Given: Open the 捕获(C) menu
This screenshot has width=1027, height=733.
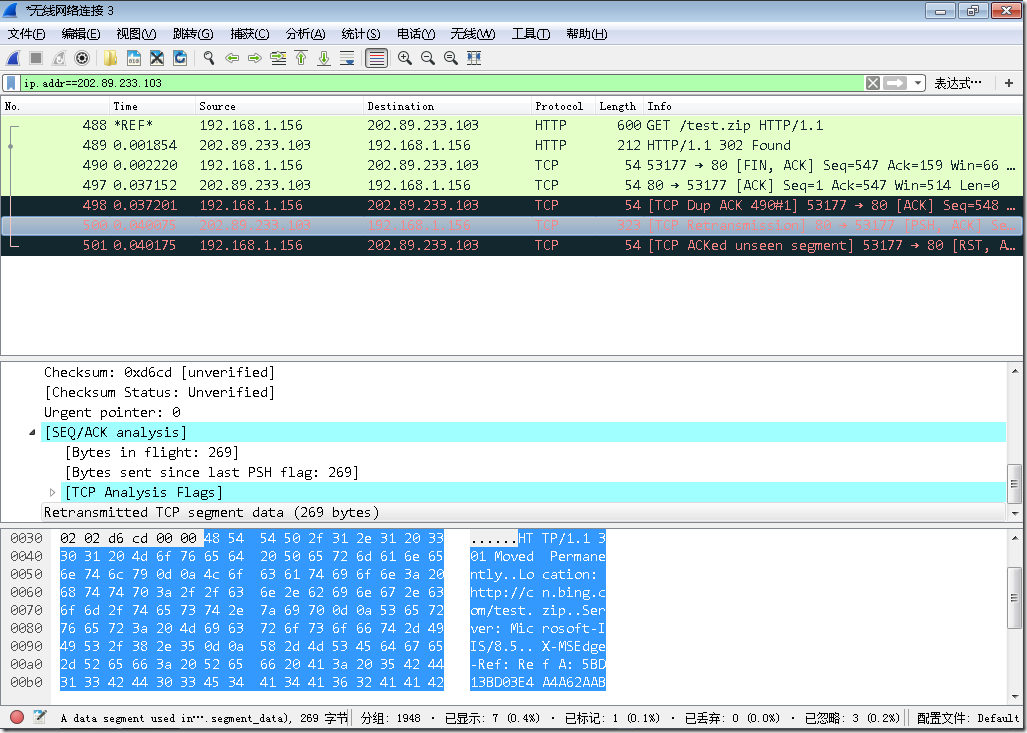Looking at the screenshot, I should pos(250,34).
